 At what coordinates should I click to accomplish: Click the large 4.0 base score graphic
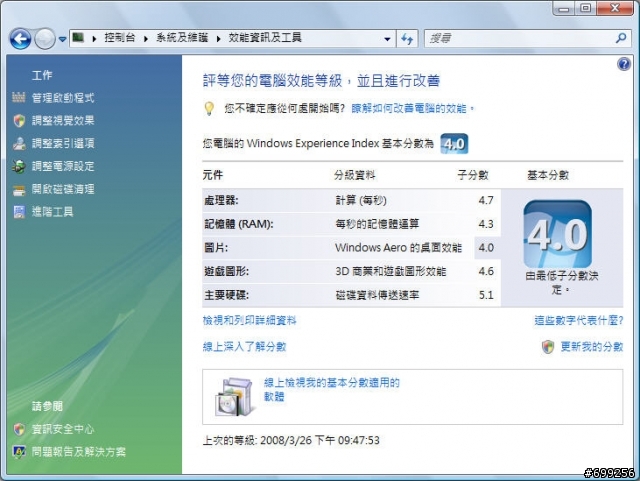click(x=558, y=234)
